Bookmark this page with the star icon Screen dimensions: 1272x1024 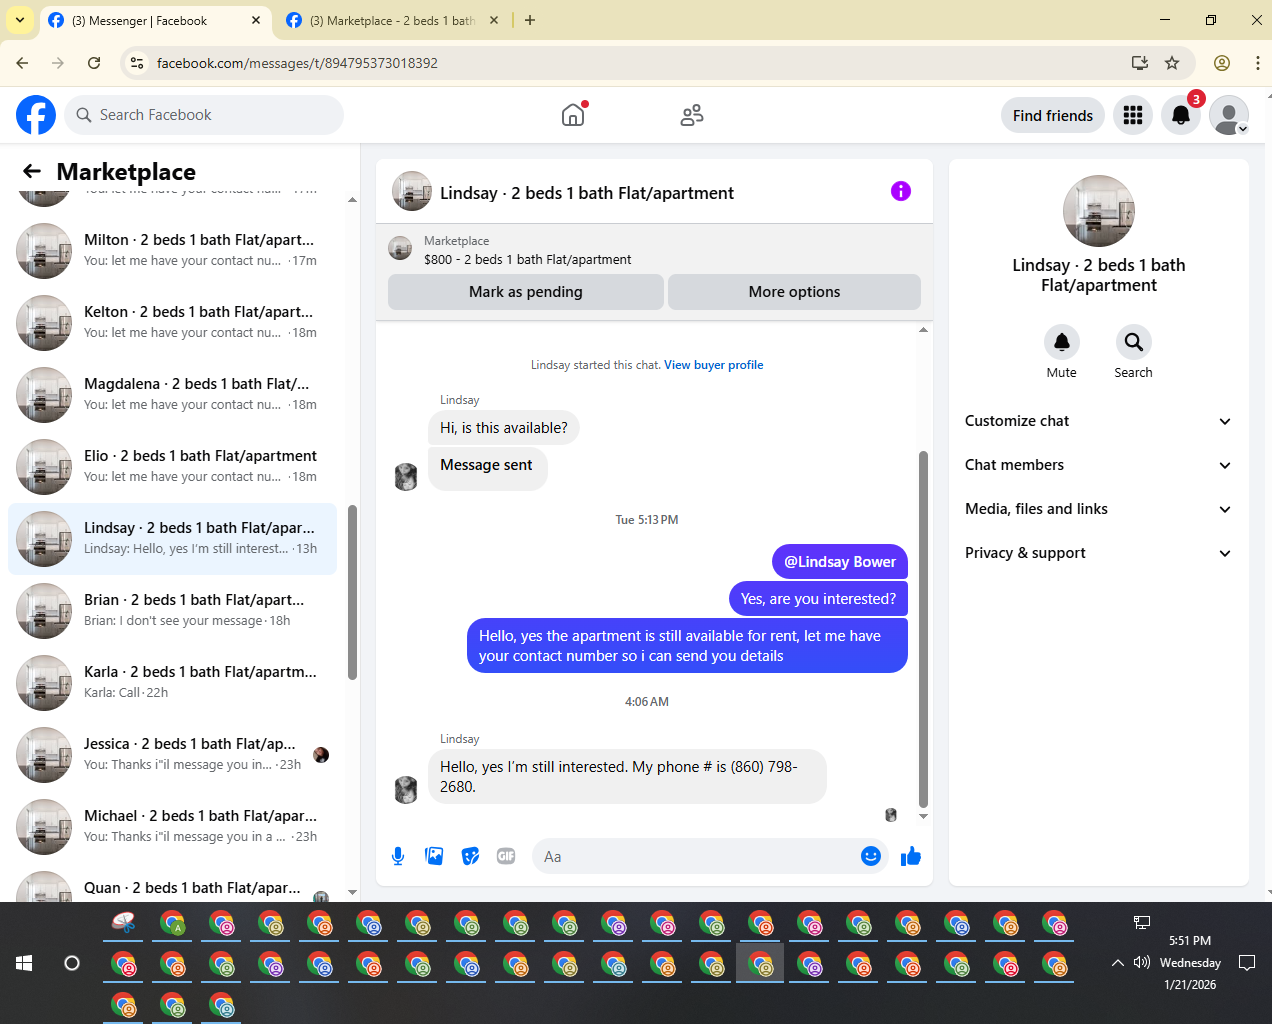(1172, 63)
